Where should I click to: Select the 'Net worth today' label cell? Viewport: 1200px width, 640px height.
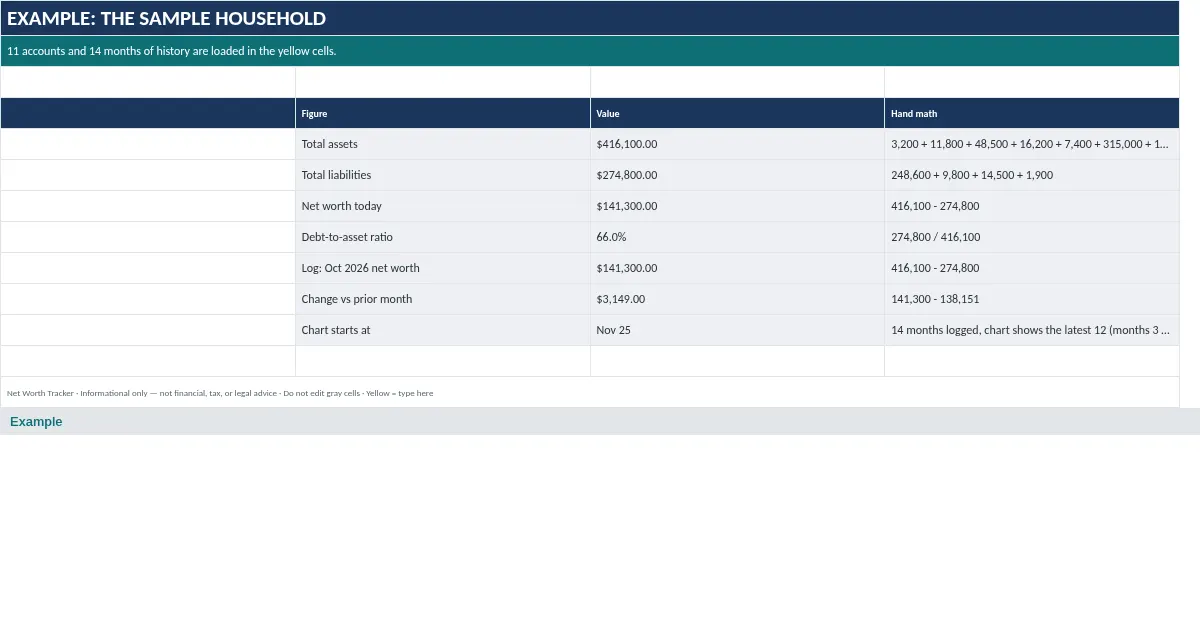tap(443, 206)
